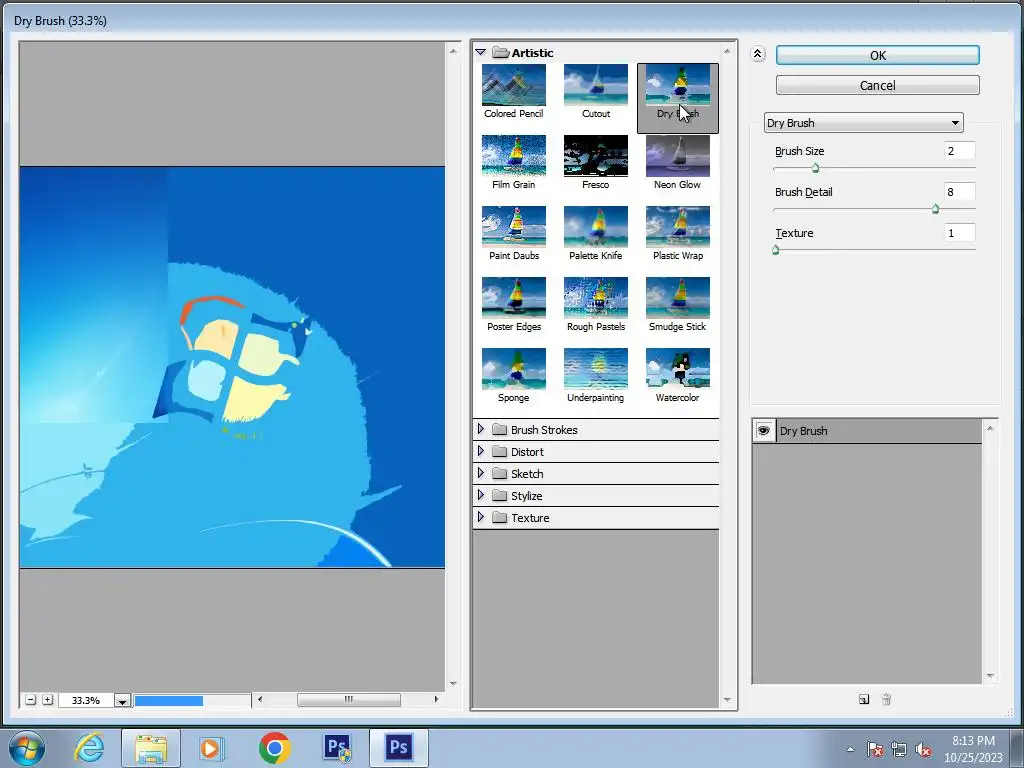The width and height of the screenshot is (1024, 768).
Task: Click the preview vertical scroll up arrow
Action: [453, 51]
